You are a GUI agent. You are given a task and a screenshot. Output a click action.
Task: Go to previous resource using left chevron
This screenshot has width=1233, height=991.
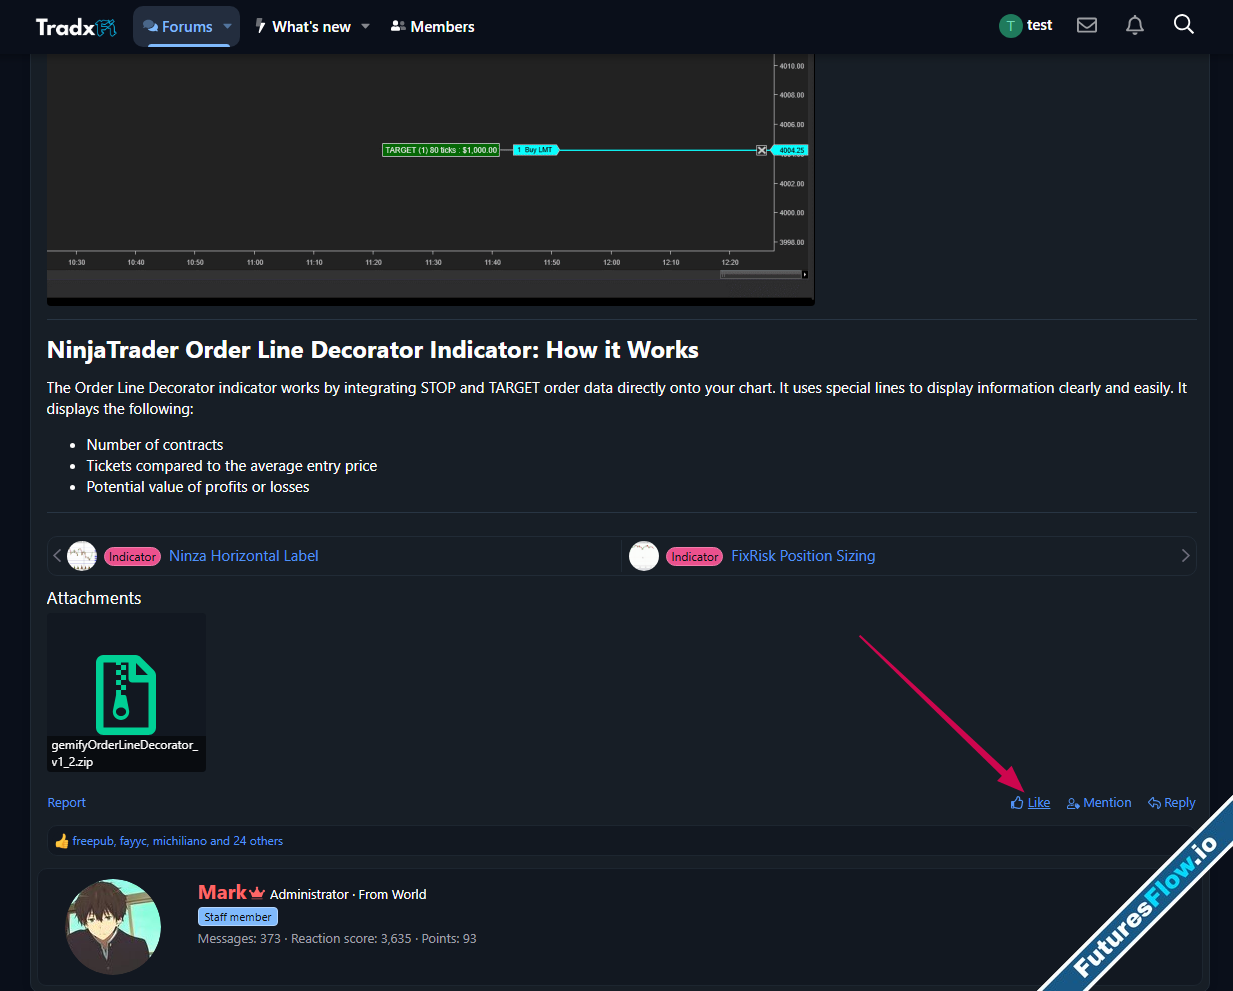[x=57, y=556]
